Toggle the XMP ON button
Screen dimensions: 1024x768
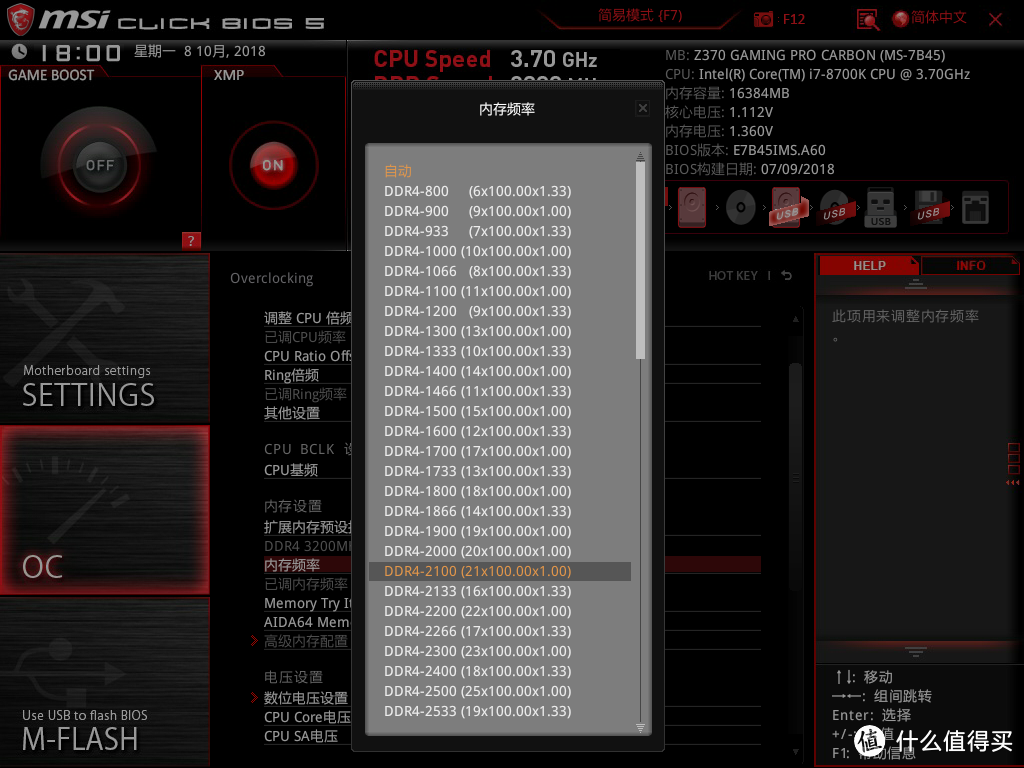(x=273, y=165)
